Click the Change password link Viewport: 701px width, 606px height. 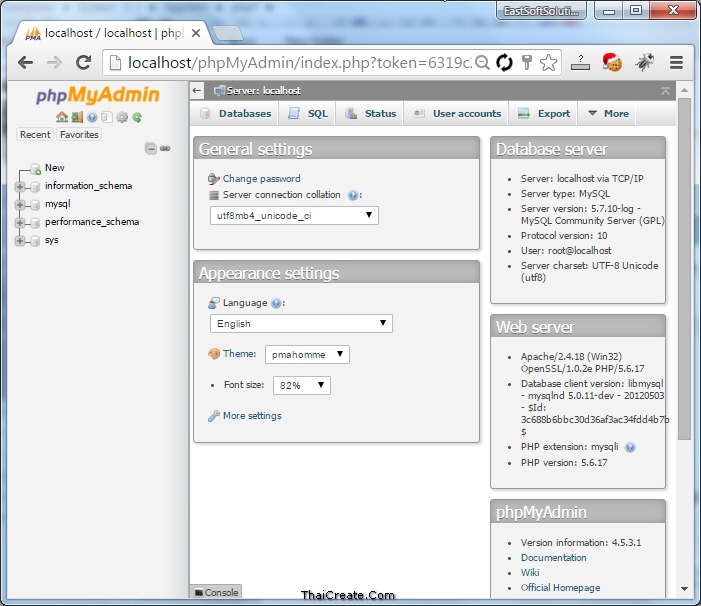261,179
